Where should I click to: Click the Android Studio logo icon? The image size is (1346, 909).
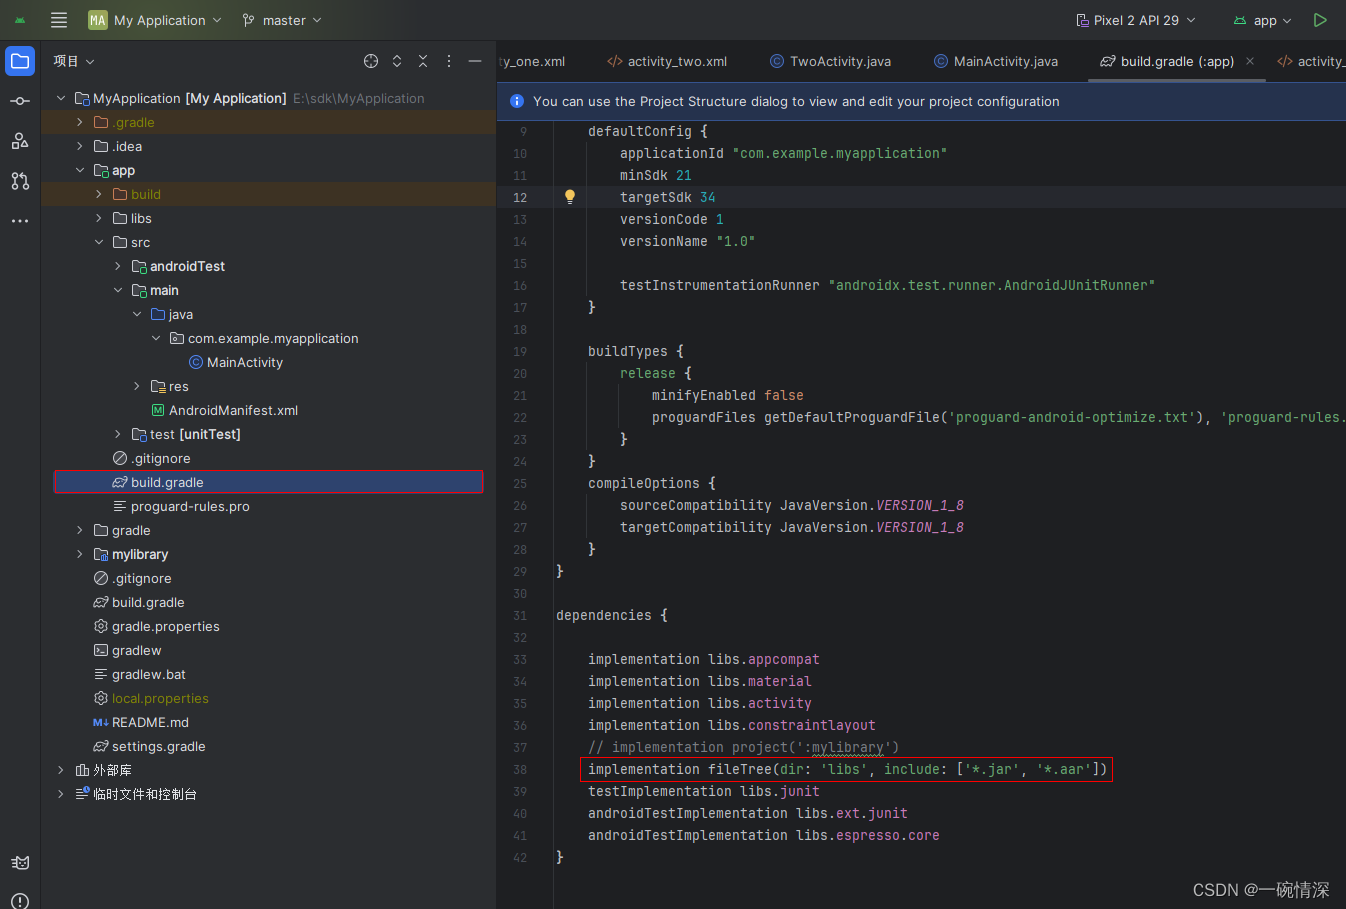(x=20, y=20)
